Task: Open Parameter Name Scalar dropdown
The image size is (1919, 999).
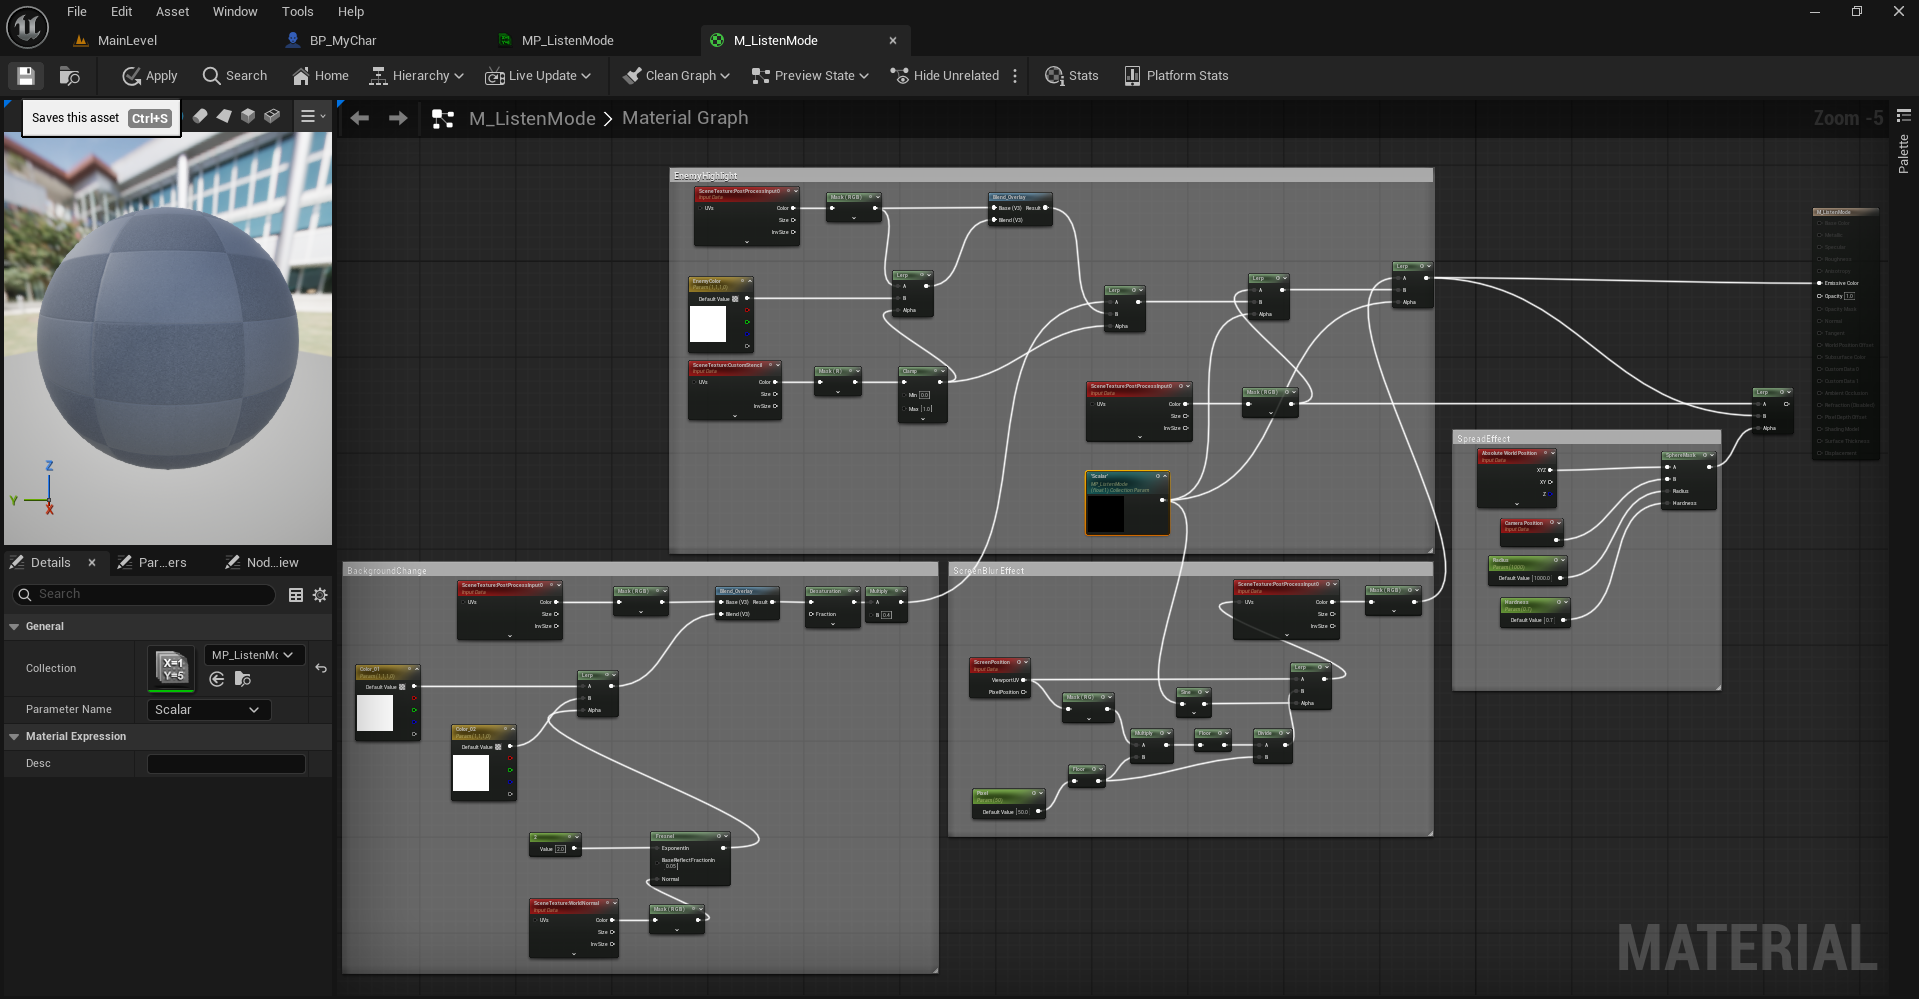Action: pyautogui.click(x=208, y=710)
